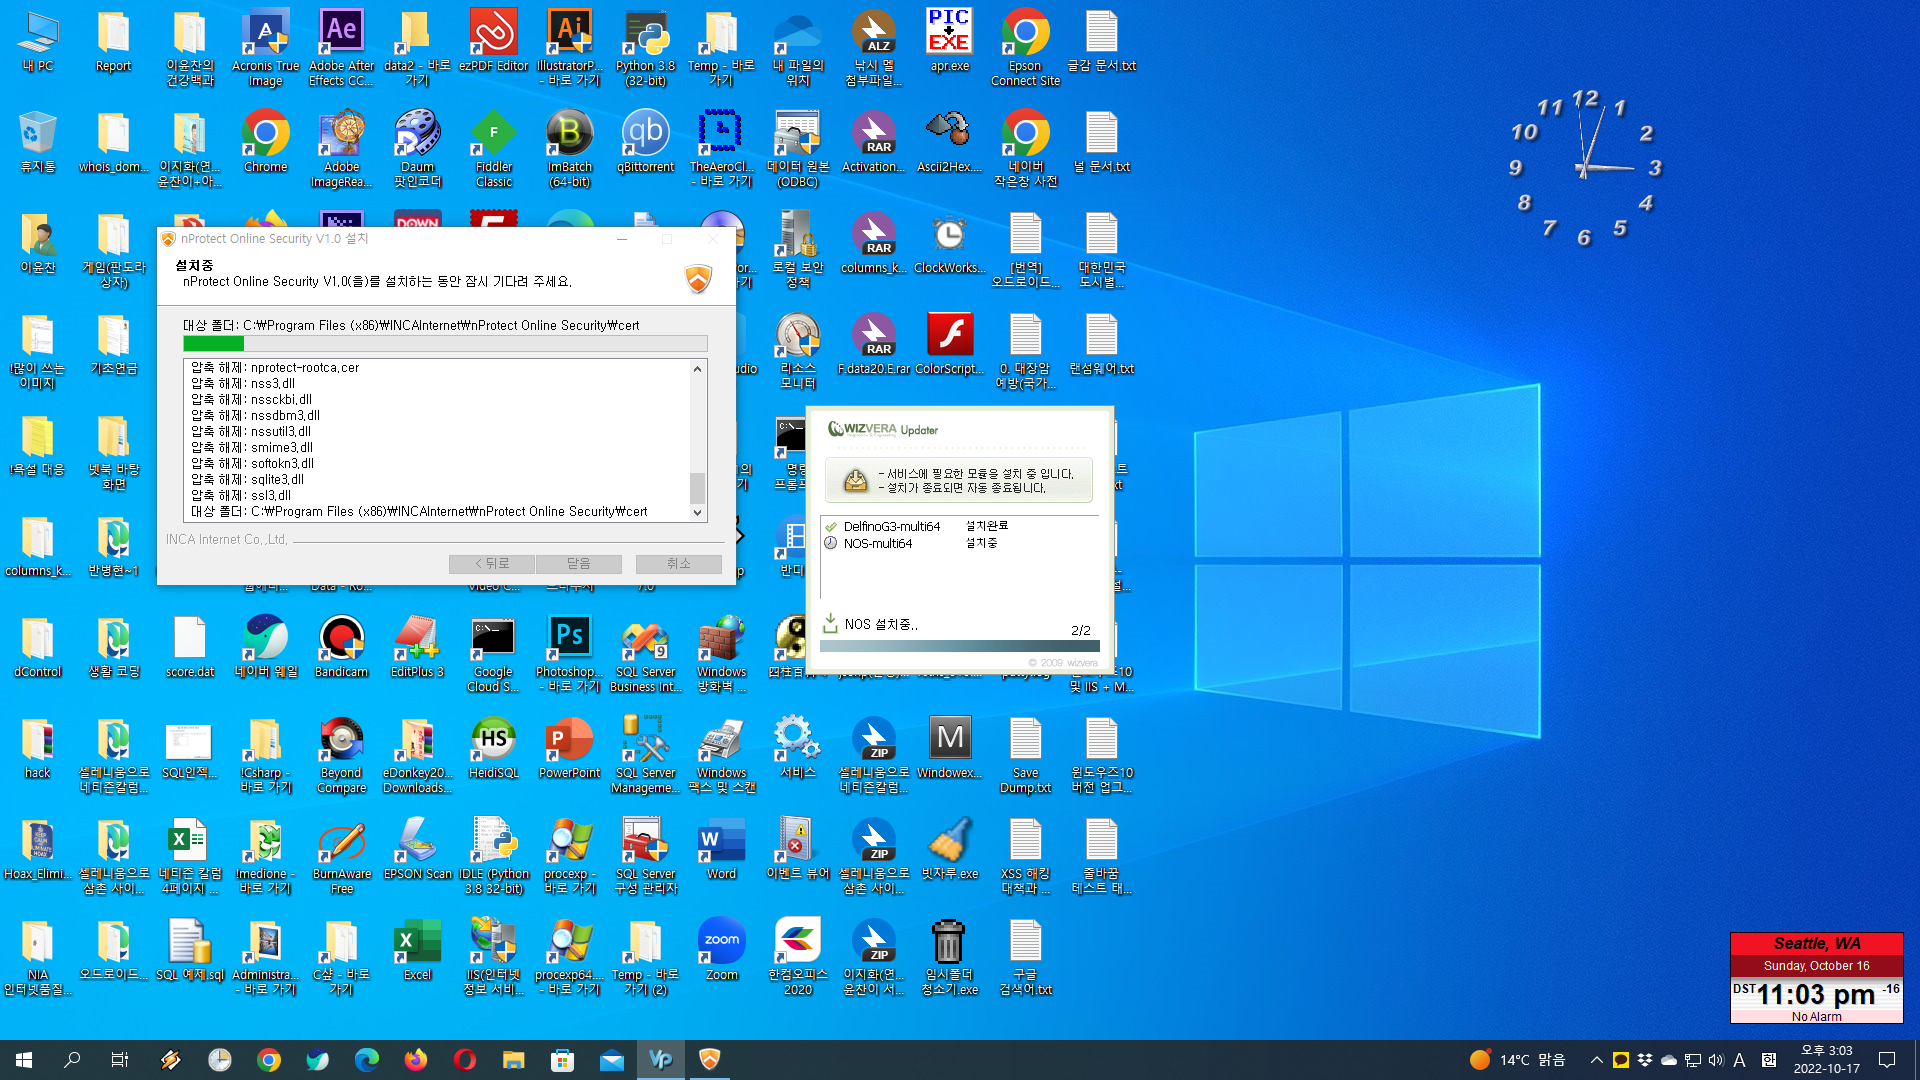The image size is (1920, 1080).
Task: Launch qBittorrent from the desktop
Action: (645, 142)
